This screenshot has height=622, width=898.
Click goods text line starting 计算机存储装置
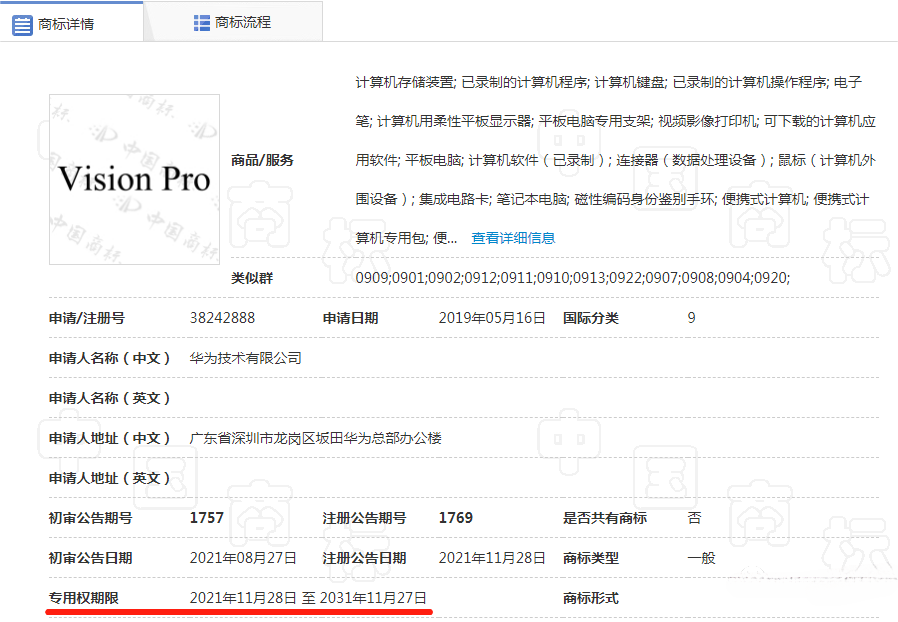[x=608, y=82]
